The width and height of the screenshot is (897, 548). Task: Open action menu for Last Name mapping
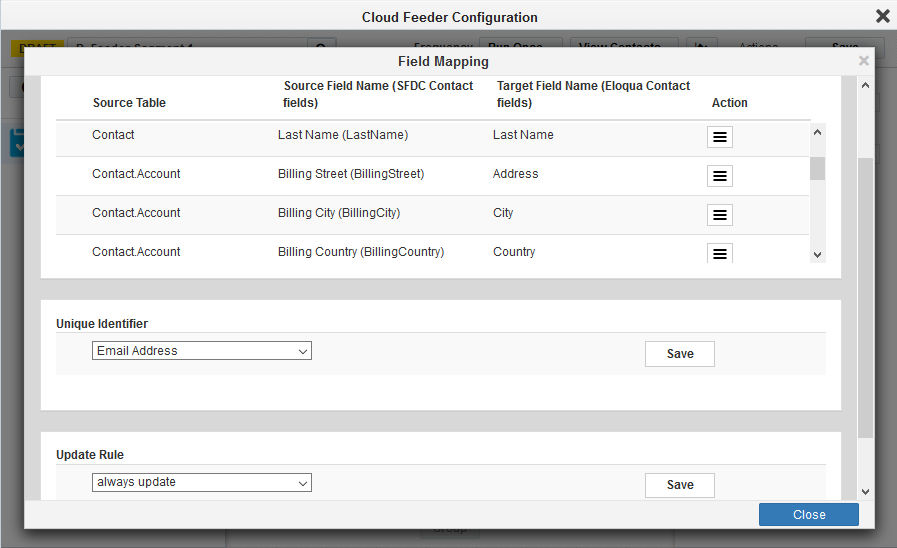coord(719,137)
